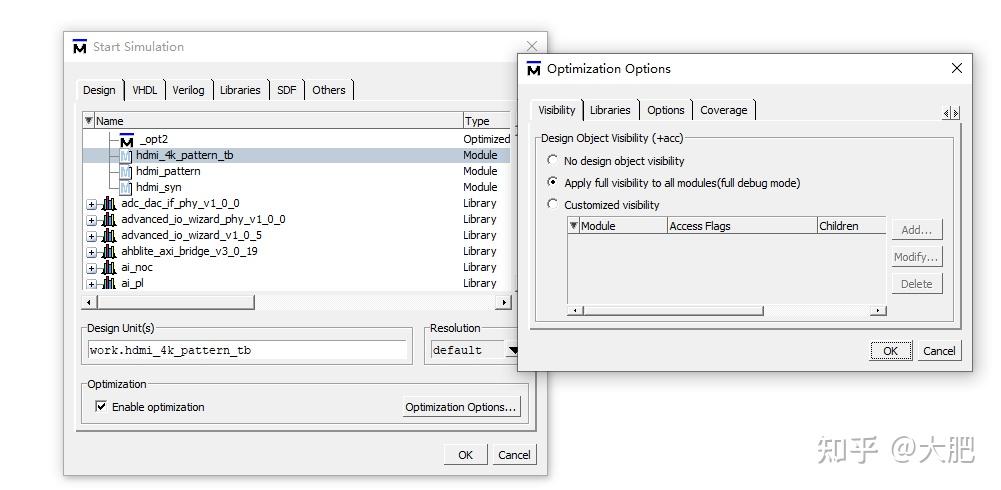The height and width of the screenshot is (490, 1001).
Task: Choose Customized visibility radio button
Action: tap(552, 204)
